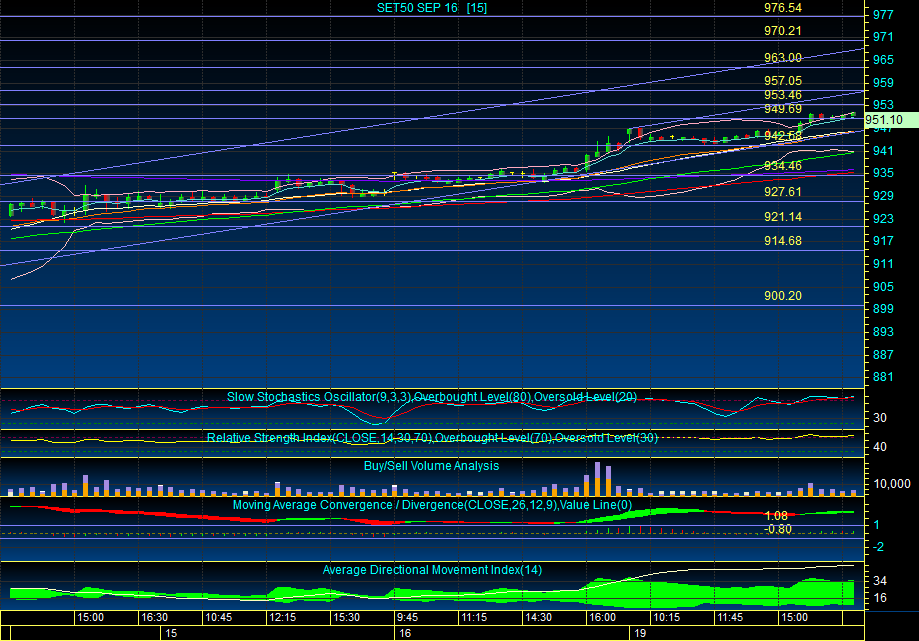
Task: Click the 935 price axis tick
Action: (883, 173)
